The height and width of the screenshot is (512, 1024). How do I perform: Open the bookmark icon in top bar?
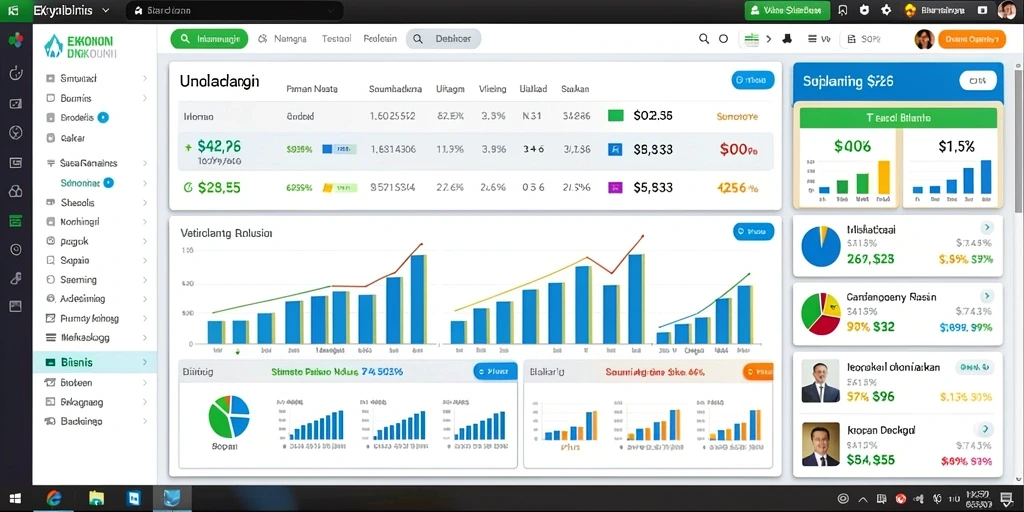(x=842, y=10)
